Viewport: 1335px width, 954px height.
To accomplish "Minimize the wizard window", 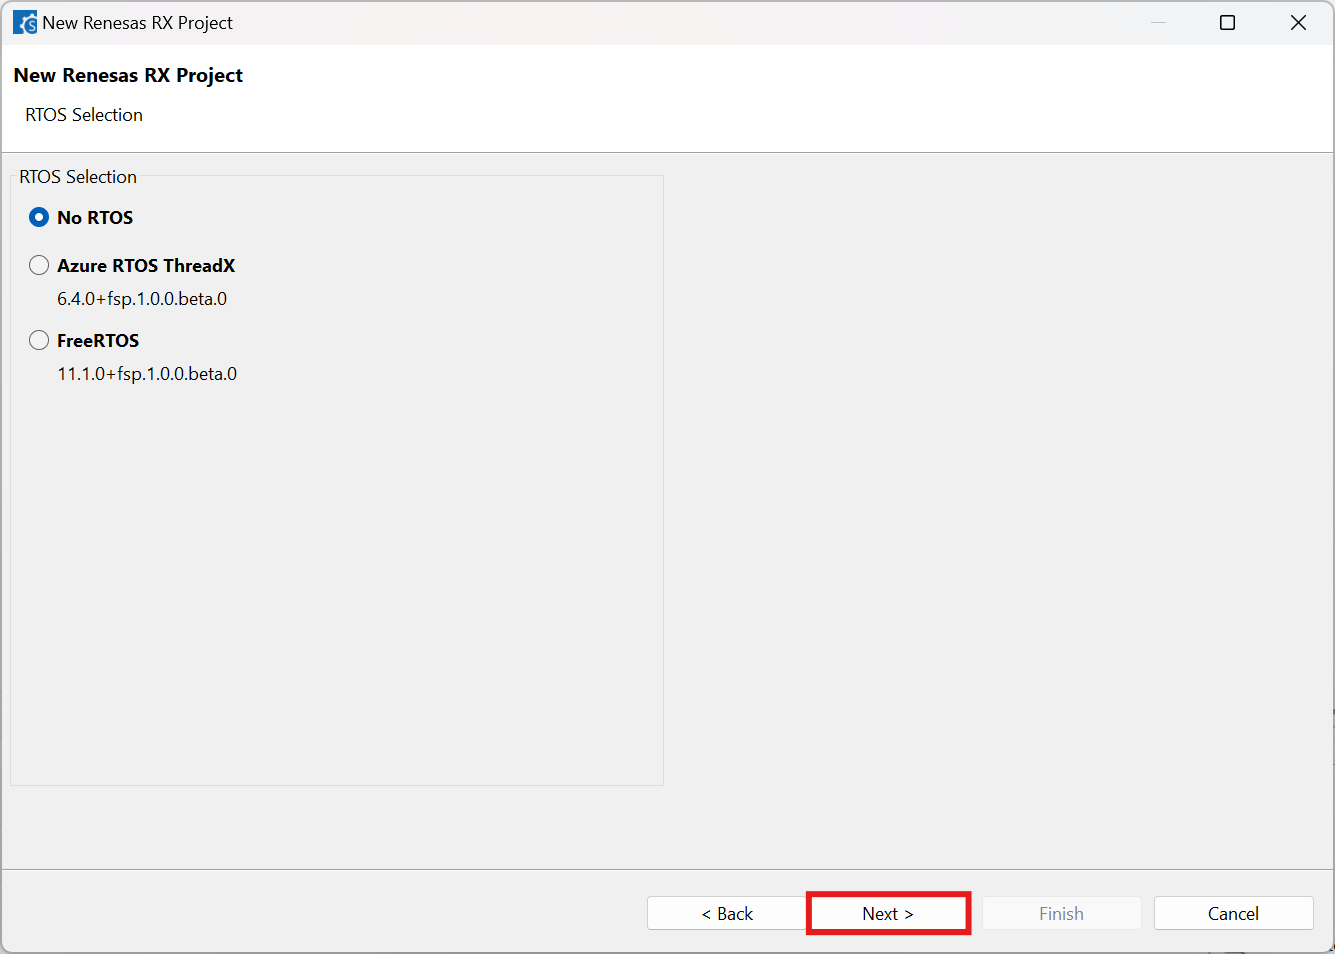I will pos(1158,22).
